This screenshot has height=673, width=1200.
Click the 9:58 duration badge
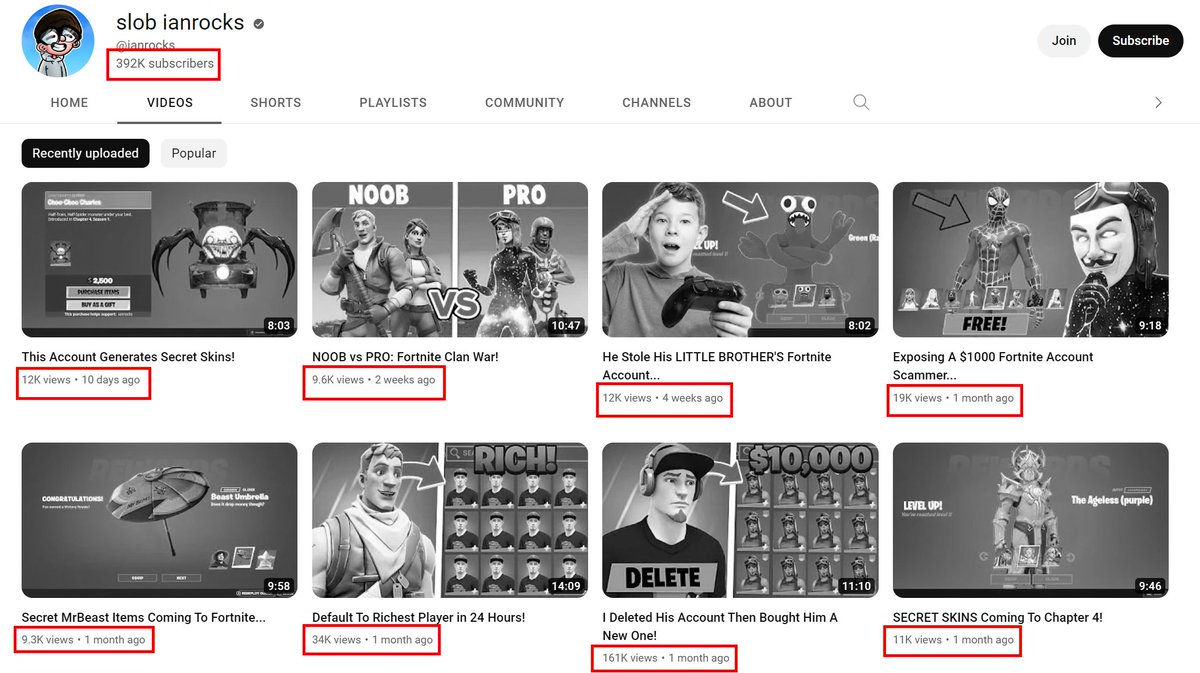[x=278, y=586]
